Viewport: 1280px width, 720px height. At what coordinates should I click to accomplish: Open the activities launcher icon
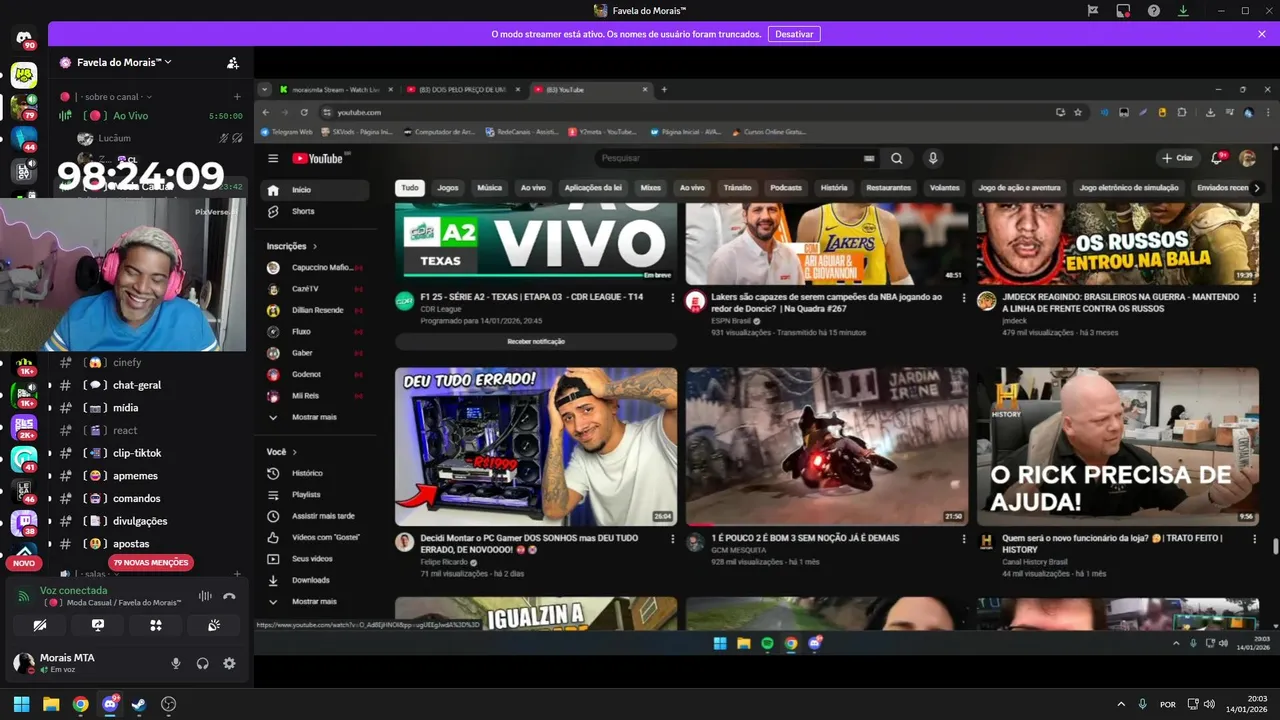coord(156,625)
